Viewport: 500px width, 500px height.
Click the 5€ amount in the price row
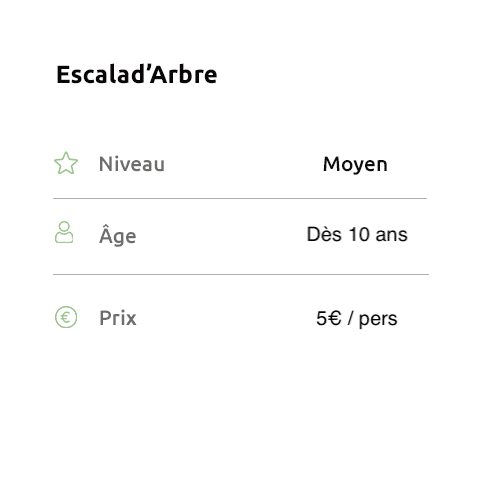click(x=329, y=318)
